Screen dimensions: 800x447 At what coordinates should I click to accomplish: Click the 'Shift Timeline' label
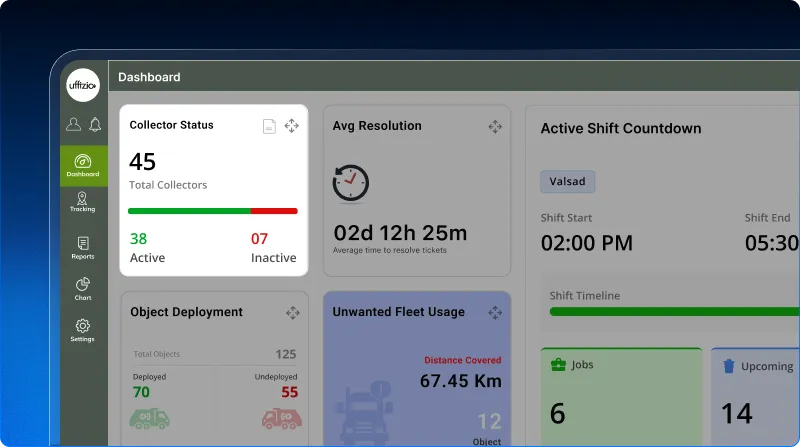[x=585, y=295]
